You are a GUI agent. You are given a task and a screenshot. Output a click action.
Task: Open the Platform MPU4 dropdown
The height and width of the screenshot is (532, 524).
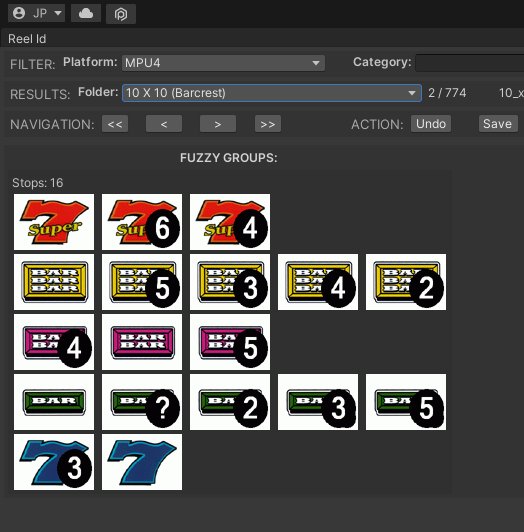pyautogui.click(x=223, y=63)
